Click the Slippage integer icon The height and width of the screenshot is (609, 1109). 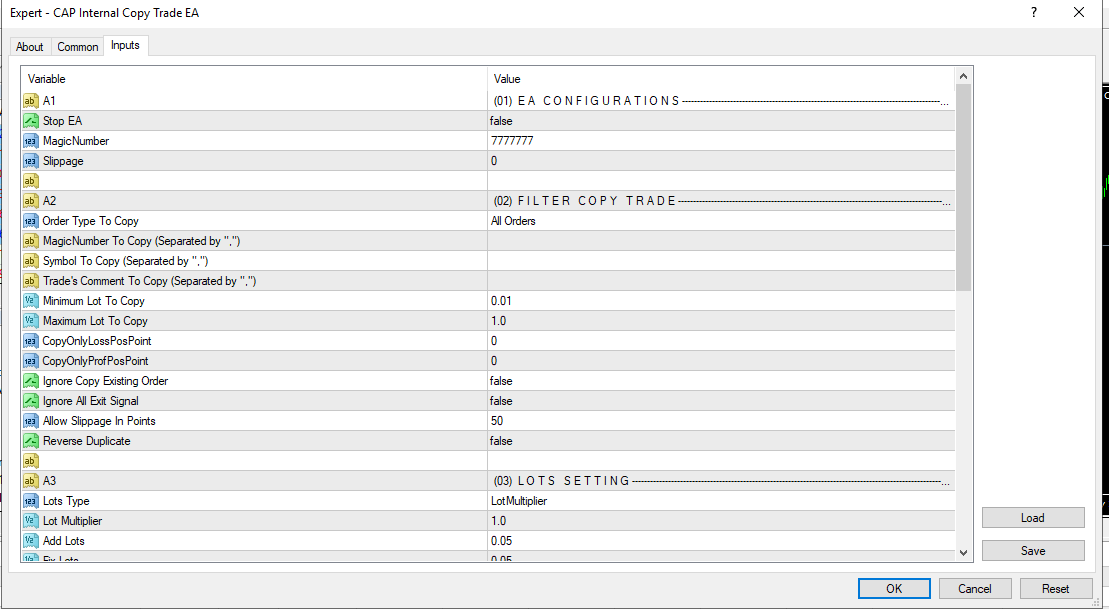pos(31,161)
